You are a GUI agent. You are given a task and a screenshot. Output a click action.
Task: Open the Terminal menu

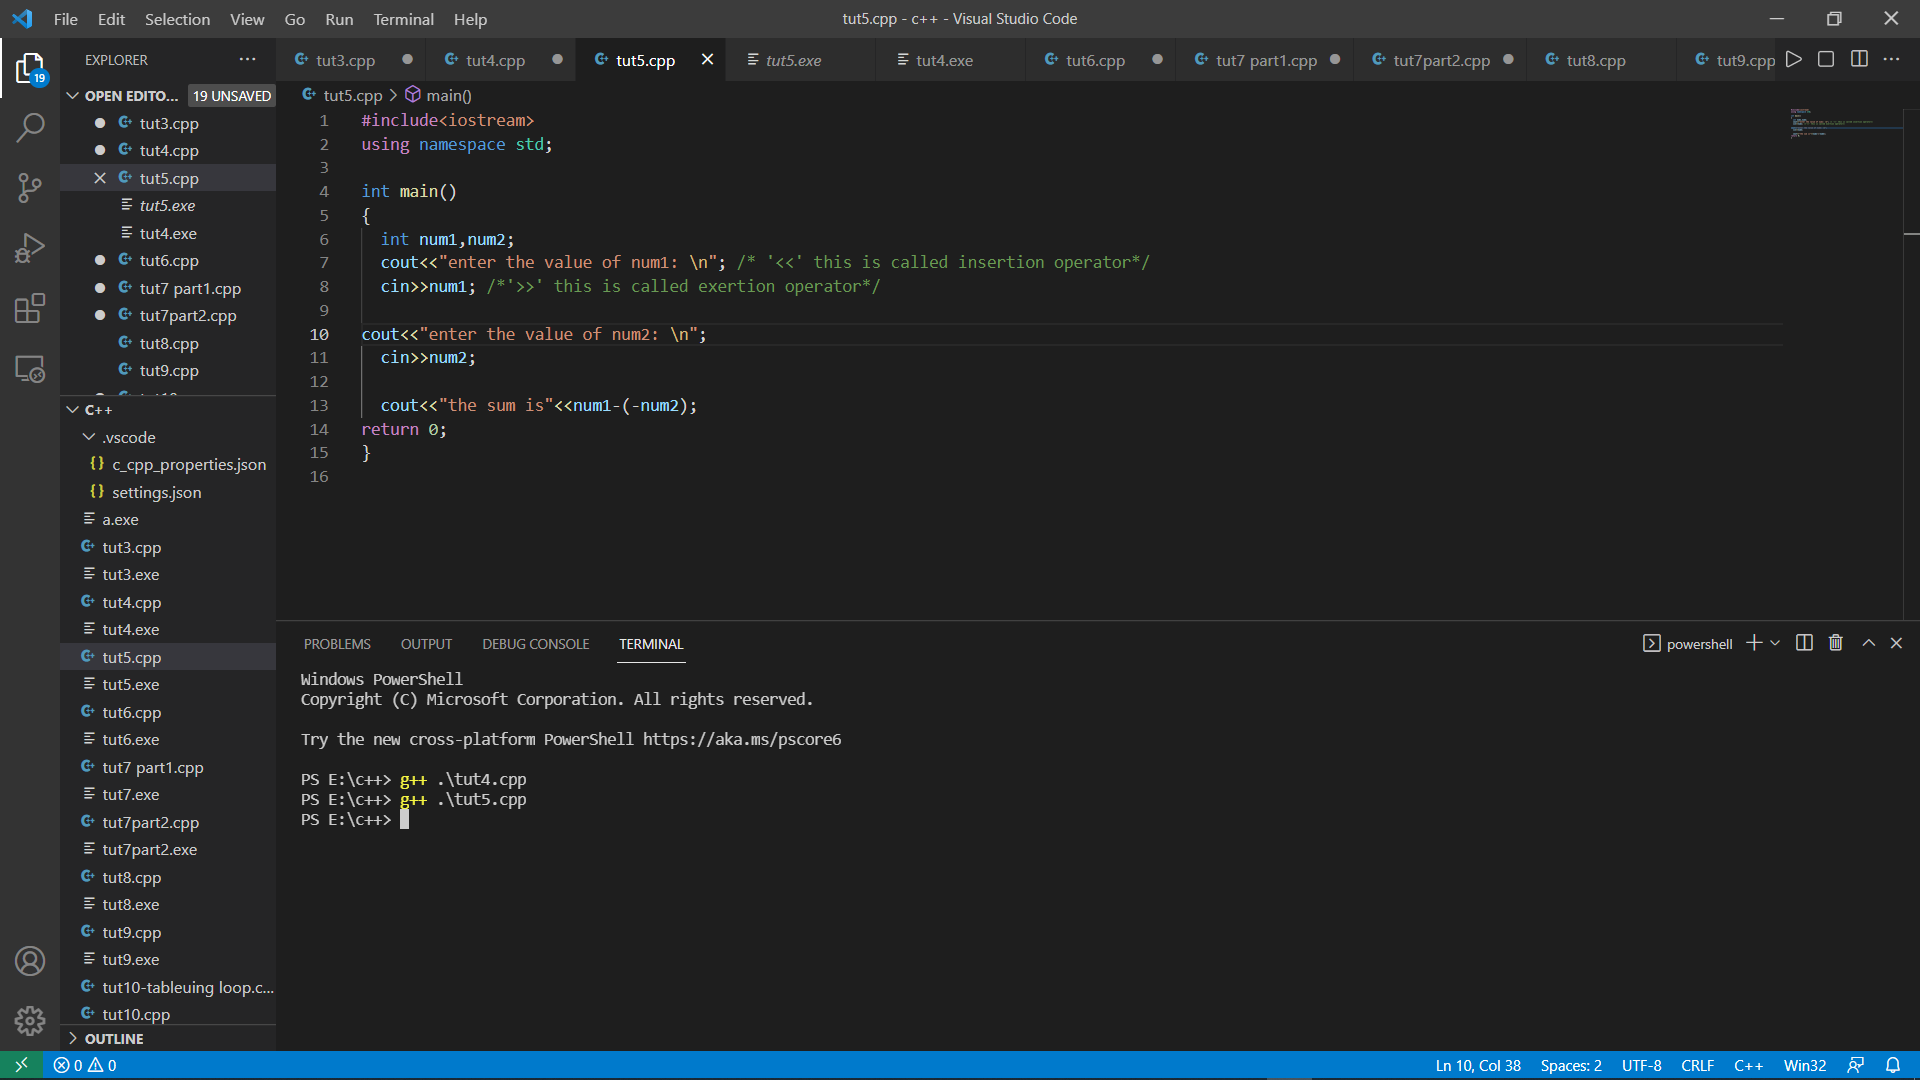pos(403,19)
